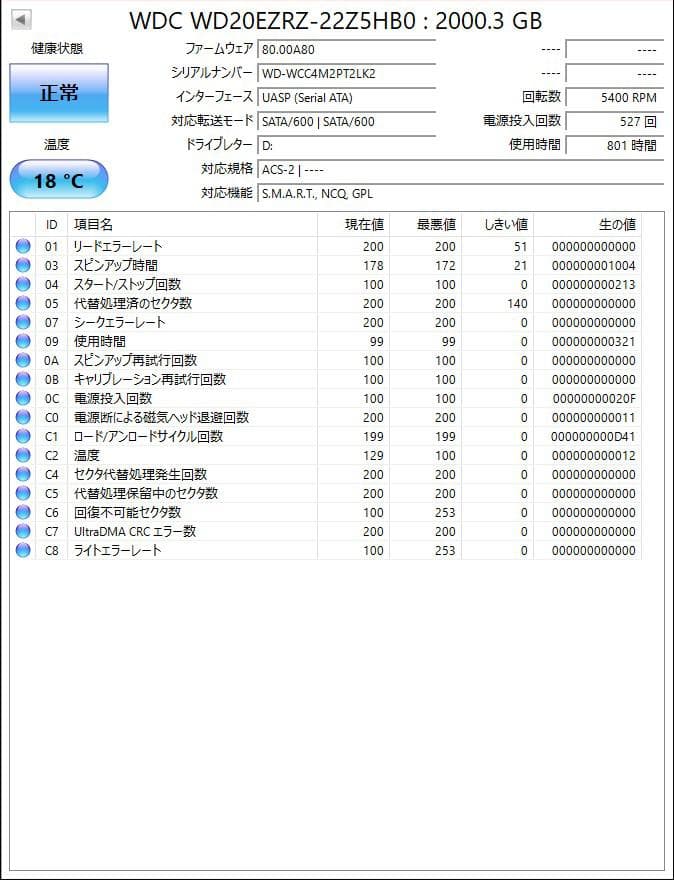Select the 電源断による磁気ヘッド退避回数 attribute name

tap(162, 417)
